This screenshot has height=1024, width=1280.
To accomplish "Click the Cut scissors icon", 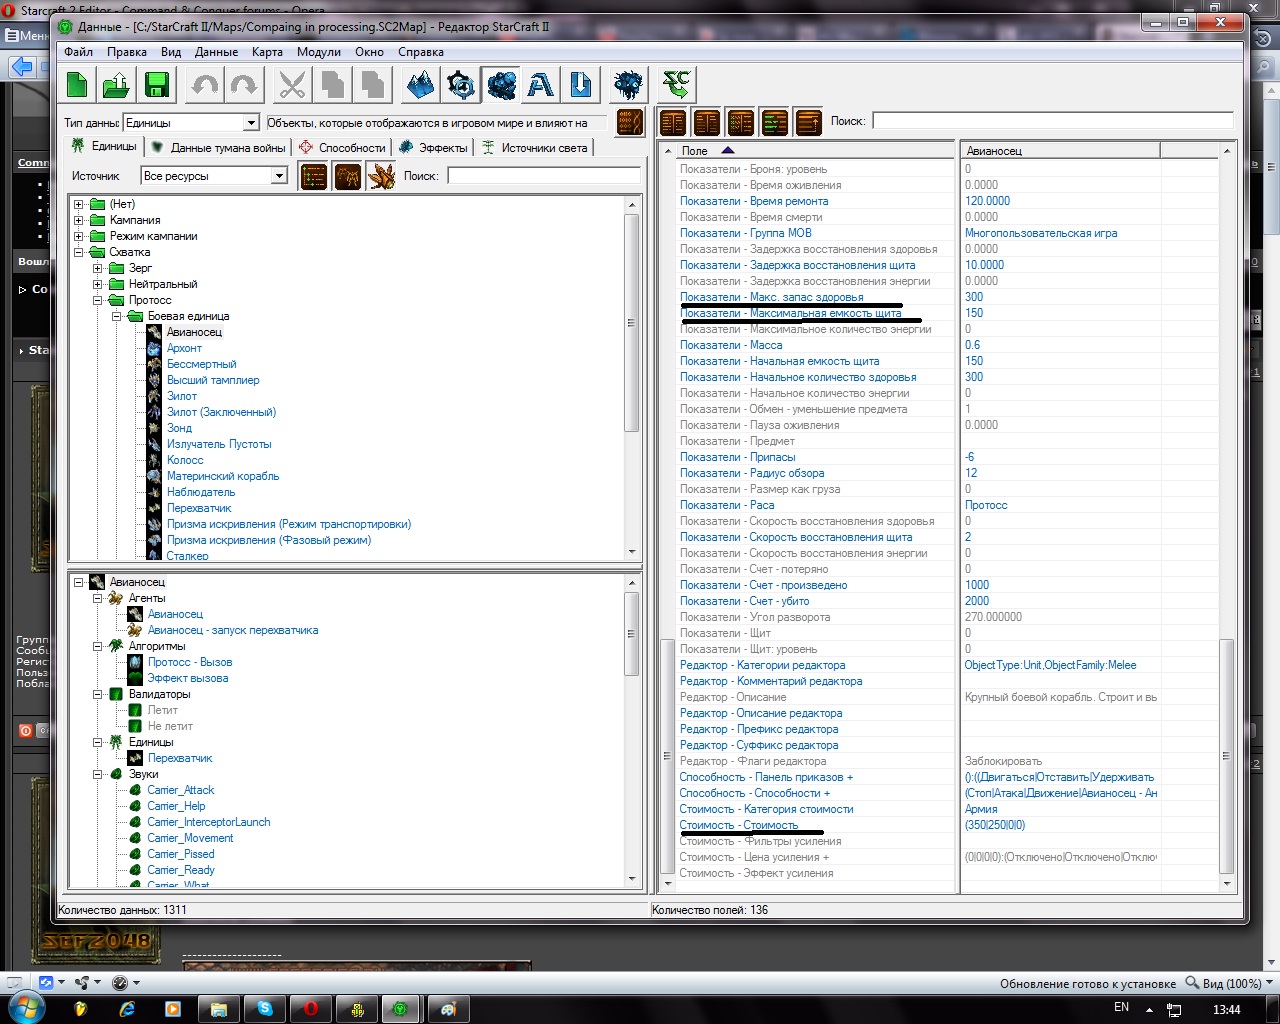I will tap(292, 85).
